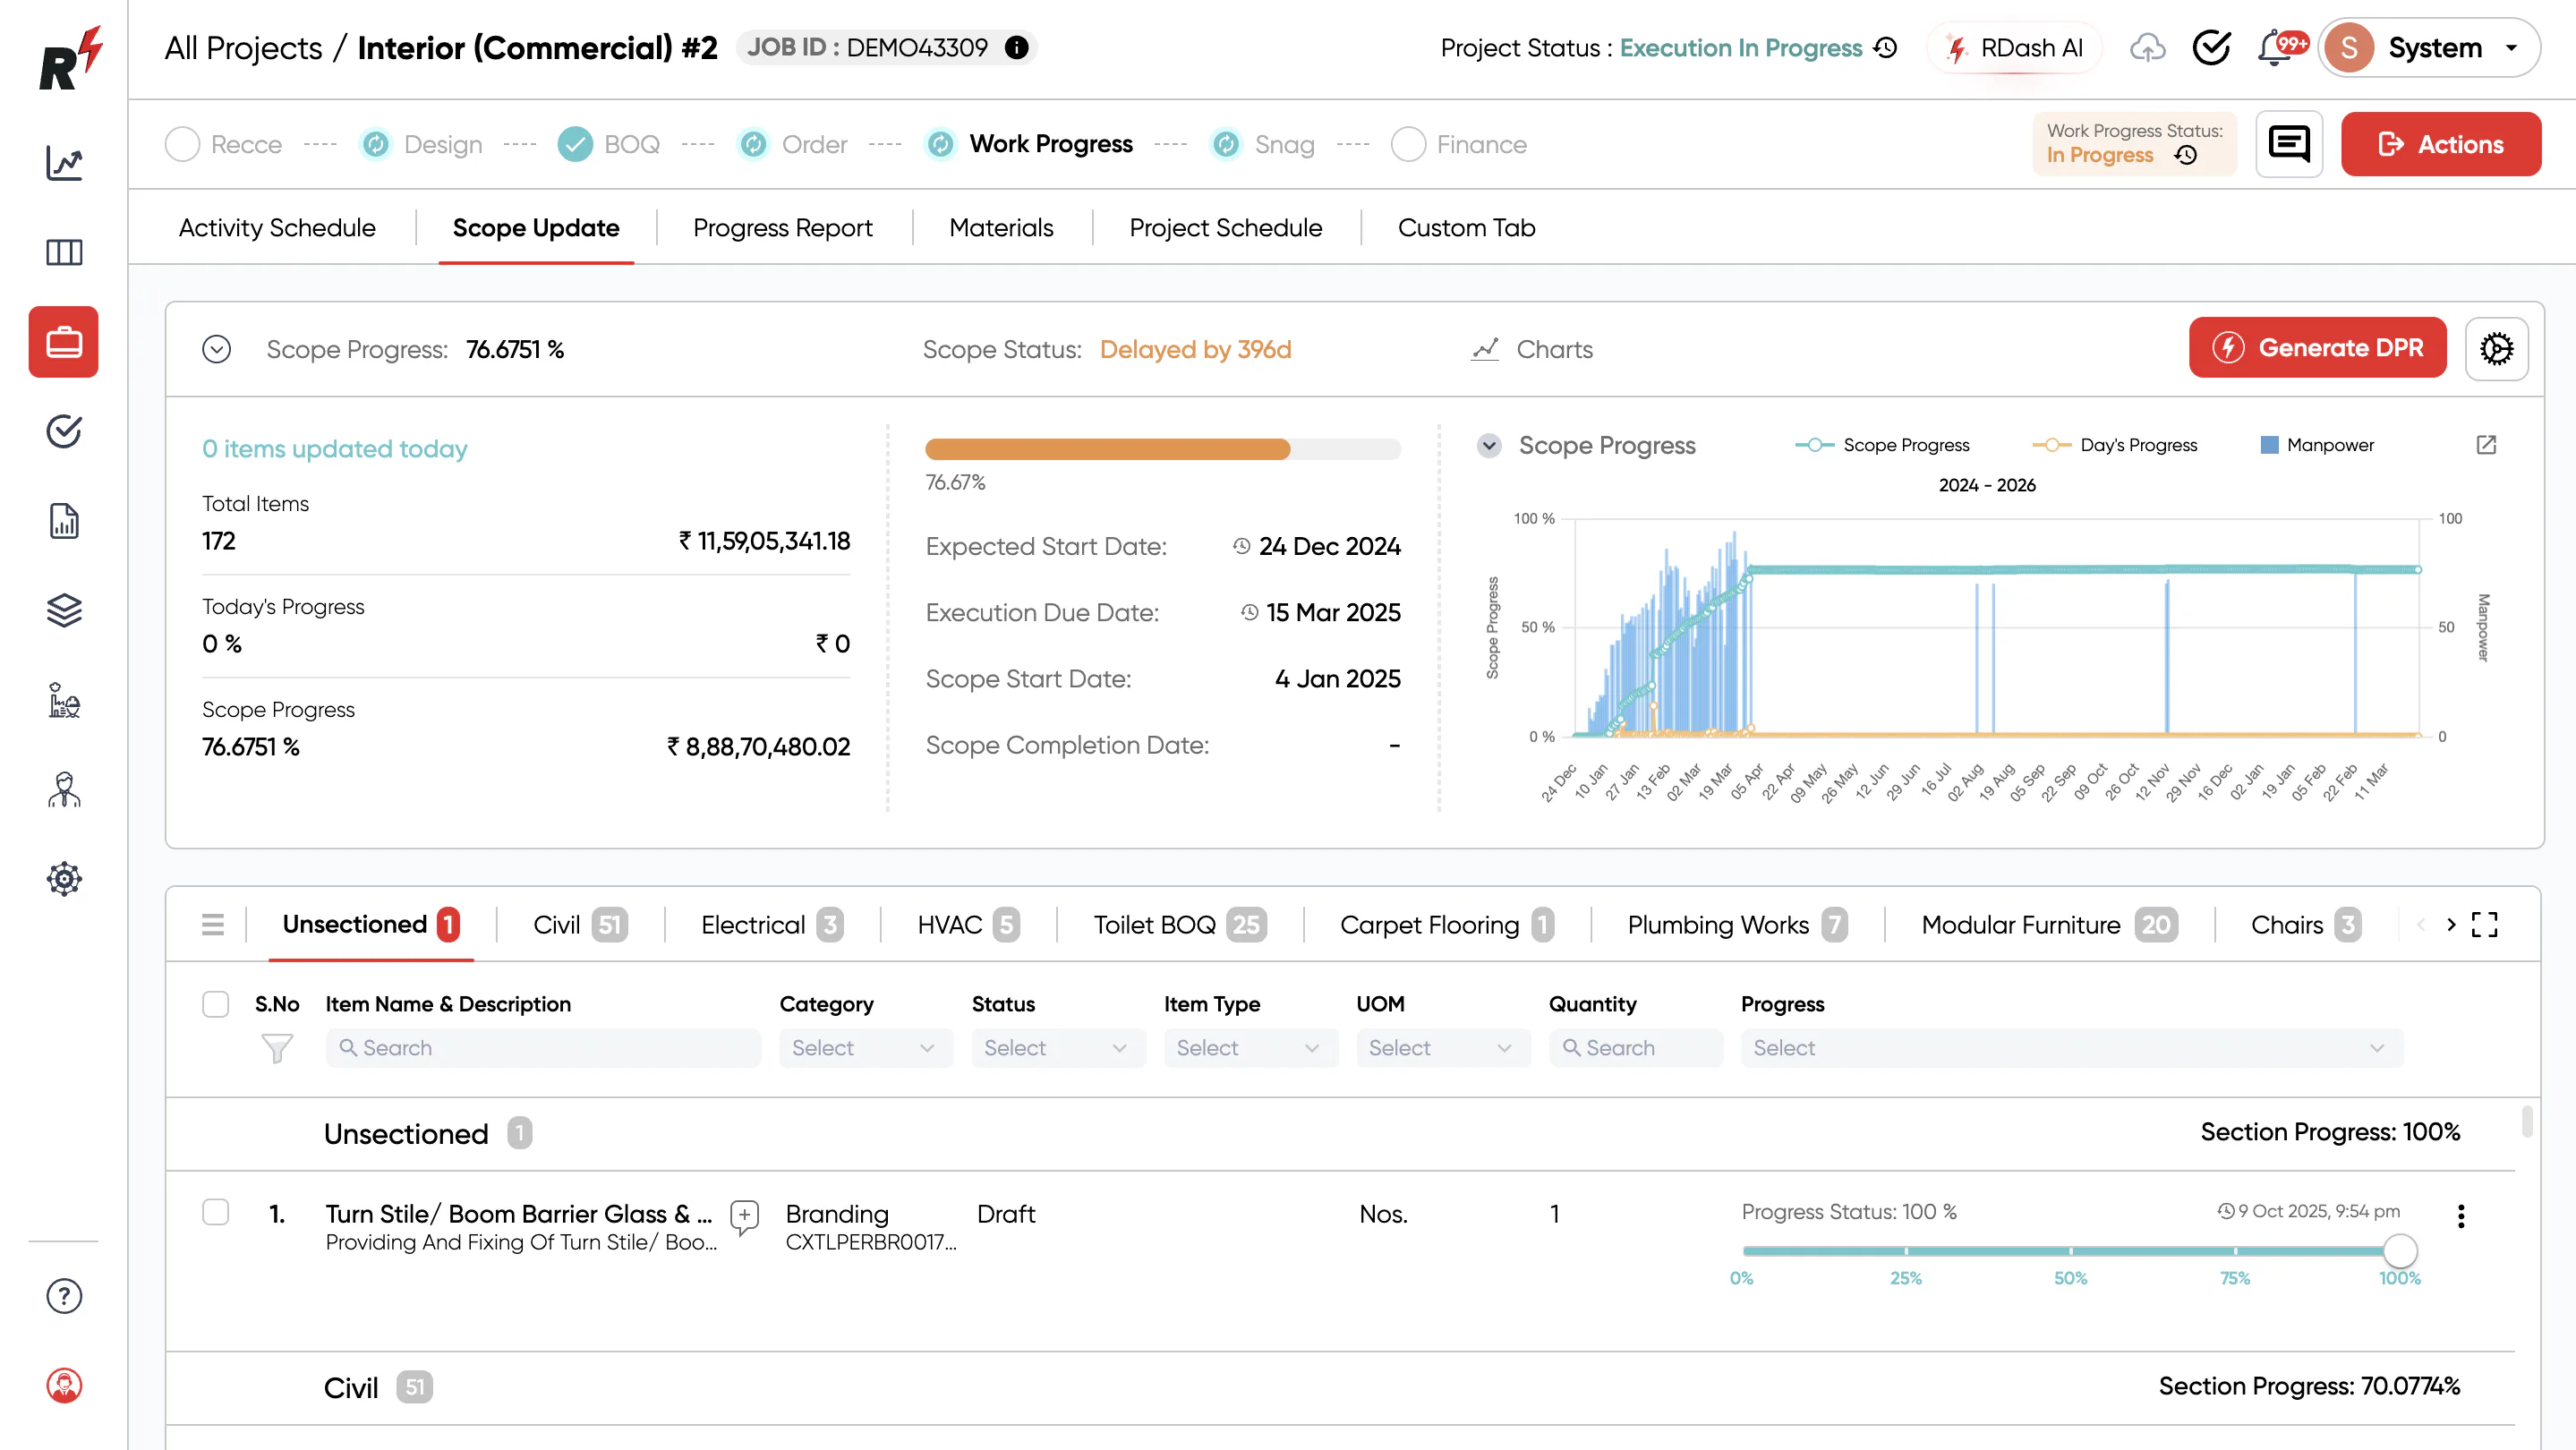This screenshot has height=1450, width=2576.
Task: Open the briefcase projects sidebar icon
Action: point(64,342)
